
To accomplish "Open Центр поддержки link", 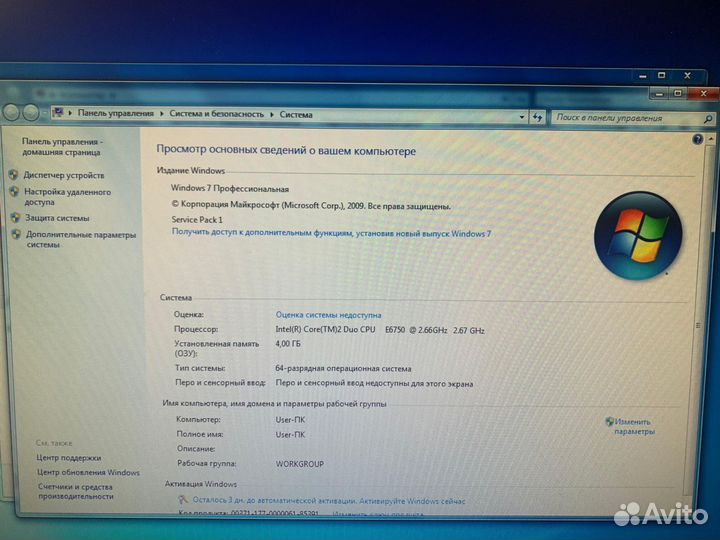I will click(68, 458).
